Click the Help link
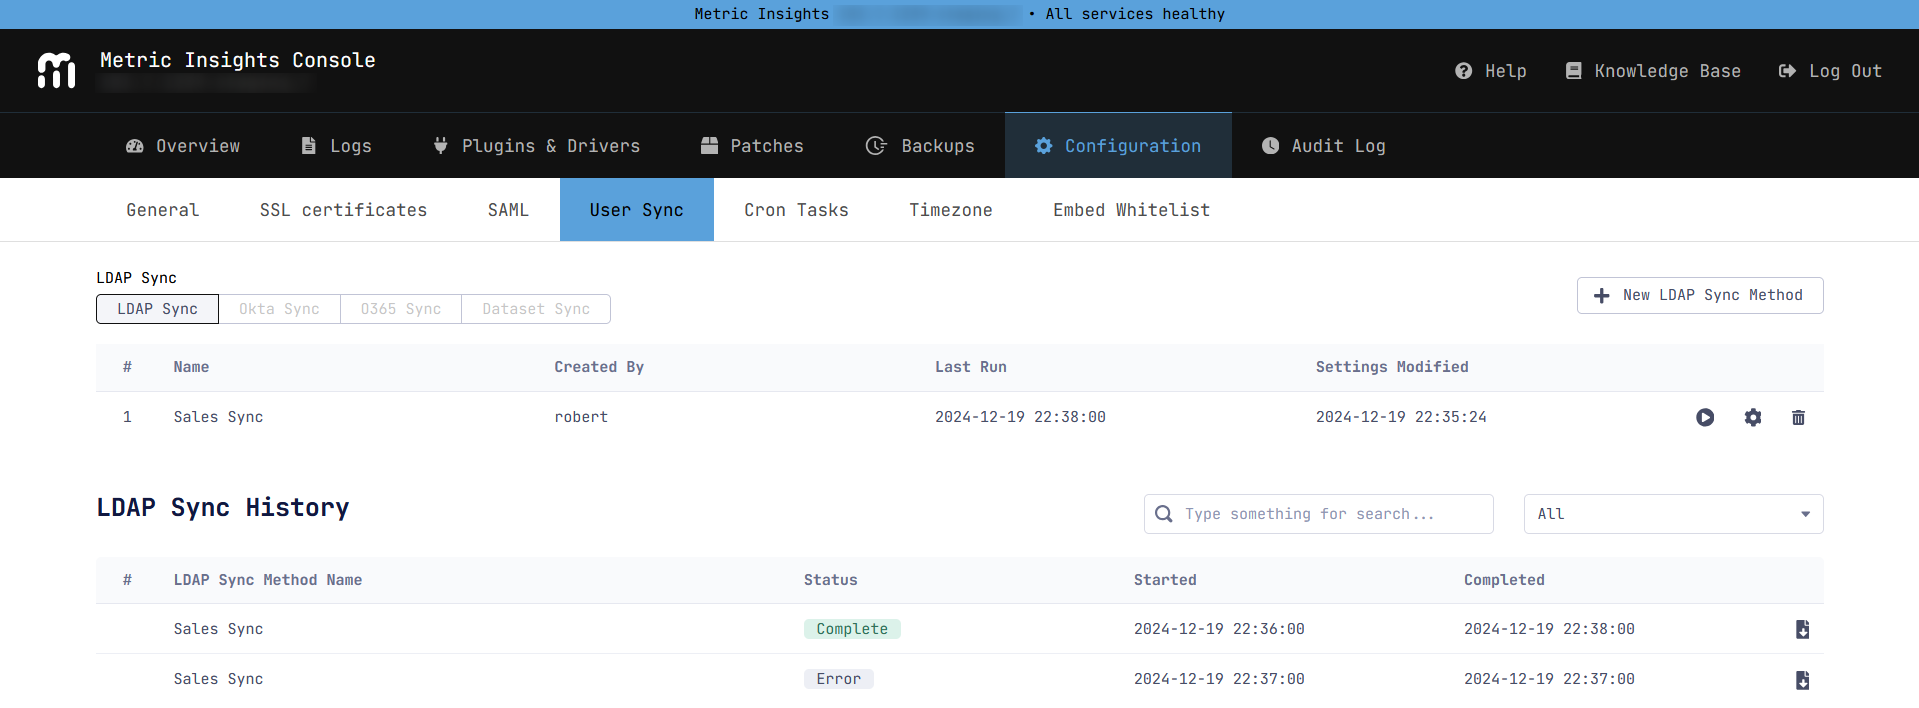This screenshot has width=1919, height=708. [1491, 71]
